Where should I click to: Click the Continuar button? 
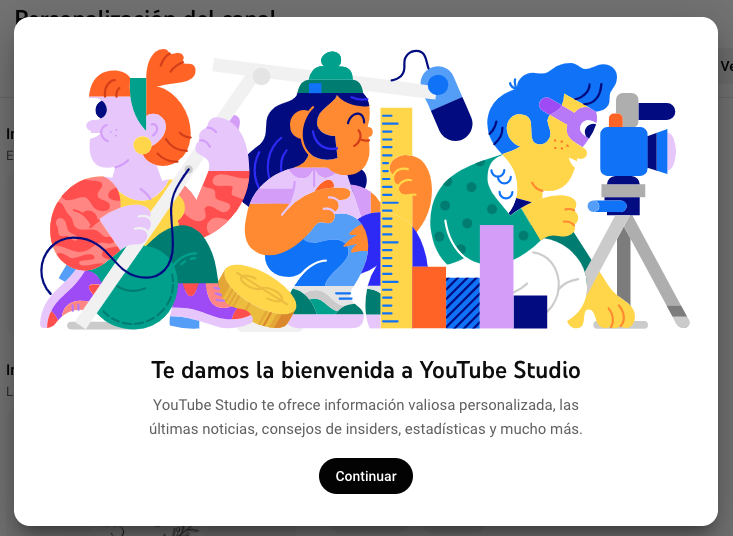point(366,476)
